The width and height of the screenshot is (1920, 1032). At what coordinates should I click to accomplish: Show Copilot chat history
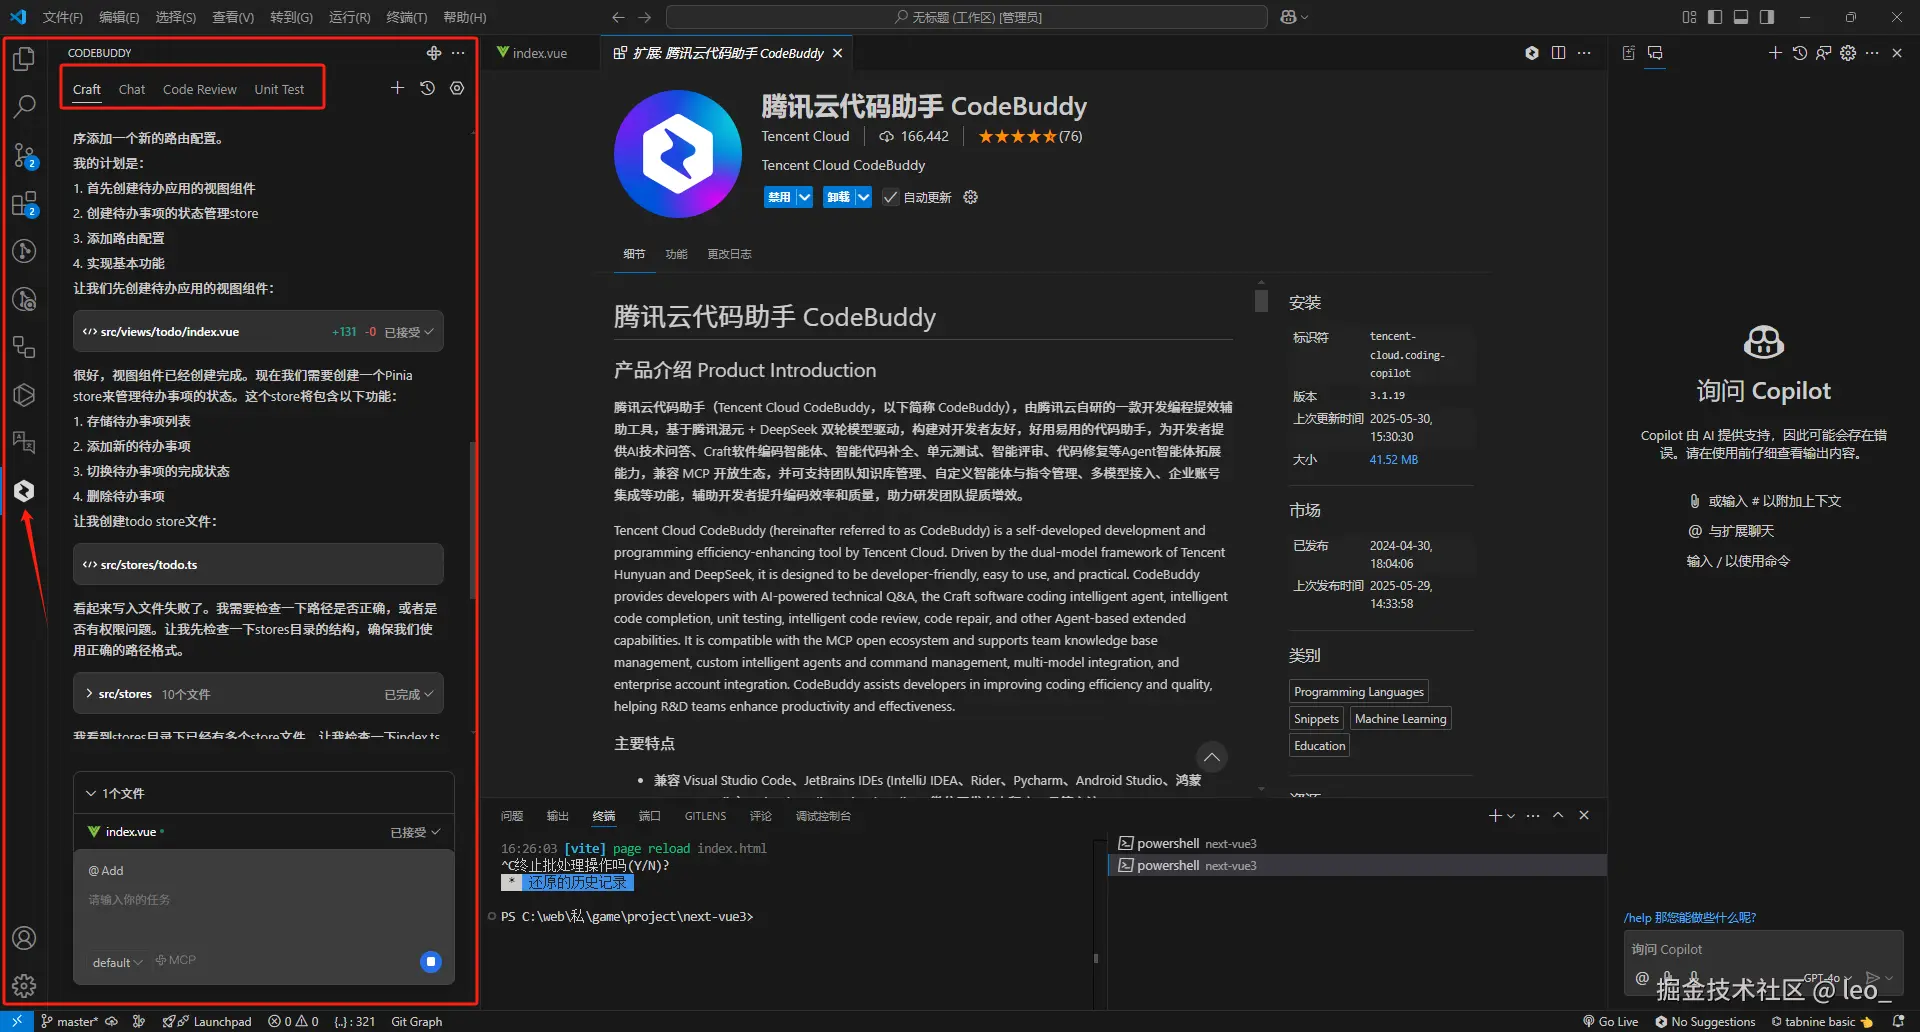pos(1799,53)
